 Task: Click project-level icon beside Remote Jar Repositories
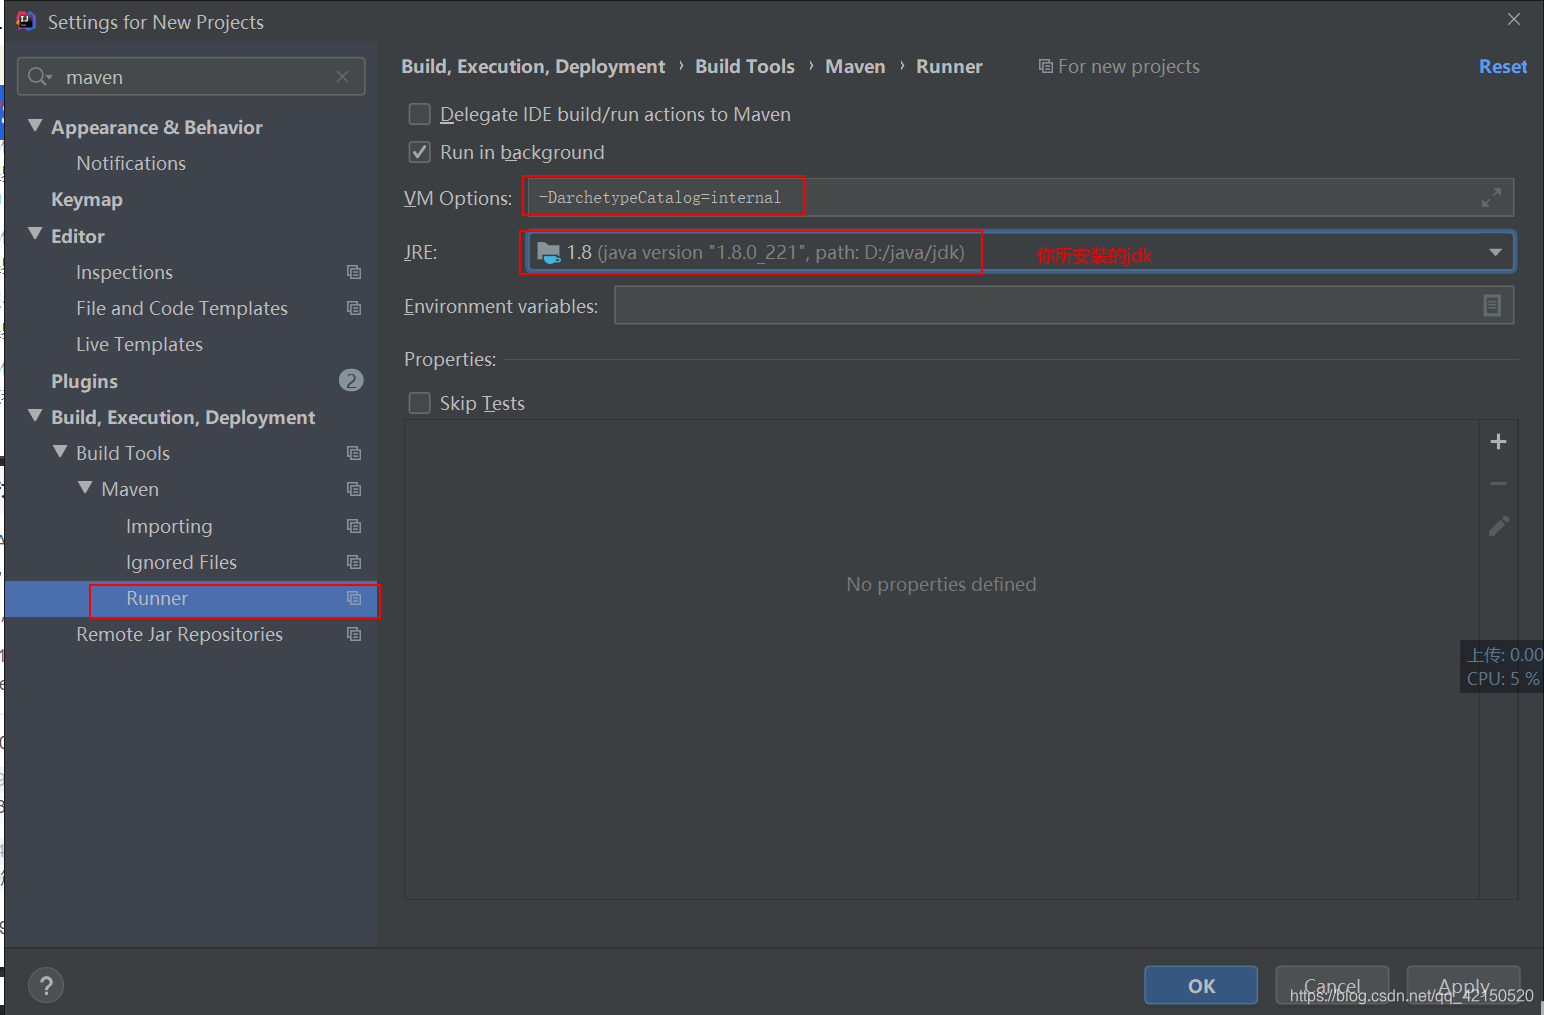(x=354, y=634)
